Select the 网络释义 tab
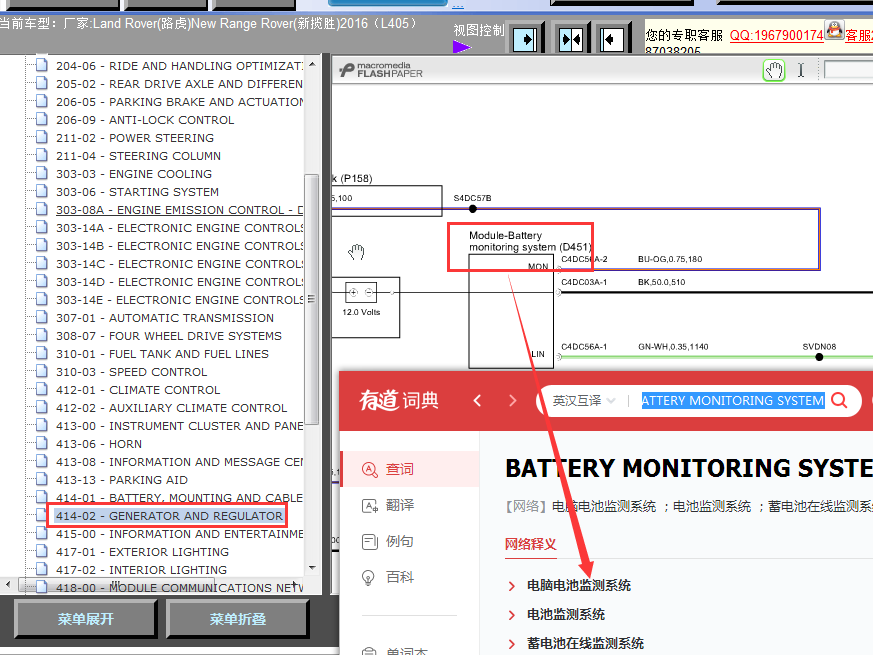The height and width of the screenshot is (655, 873). coord(531,544)
